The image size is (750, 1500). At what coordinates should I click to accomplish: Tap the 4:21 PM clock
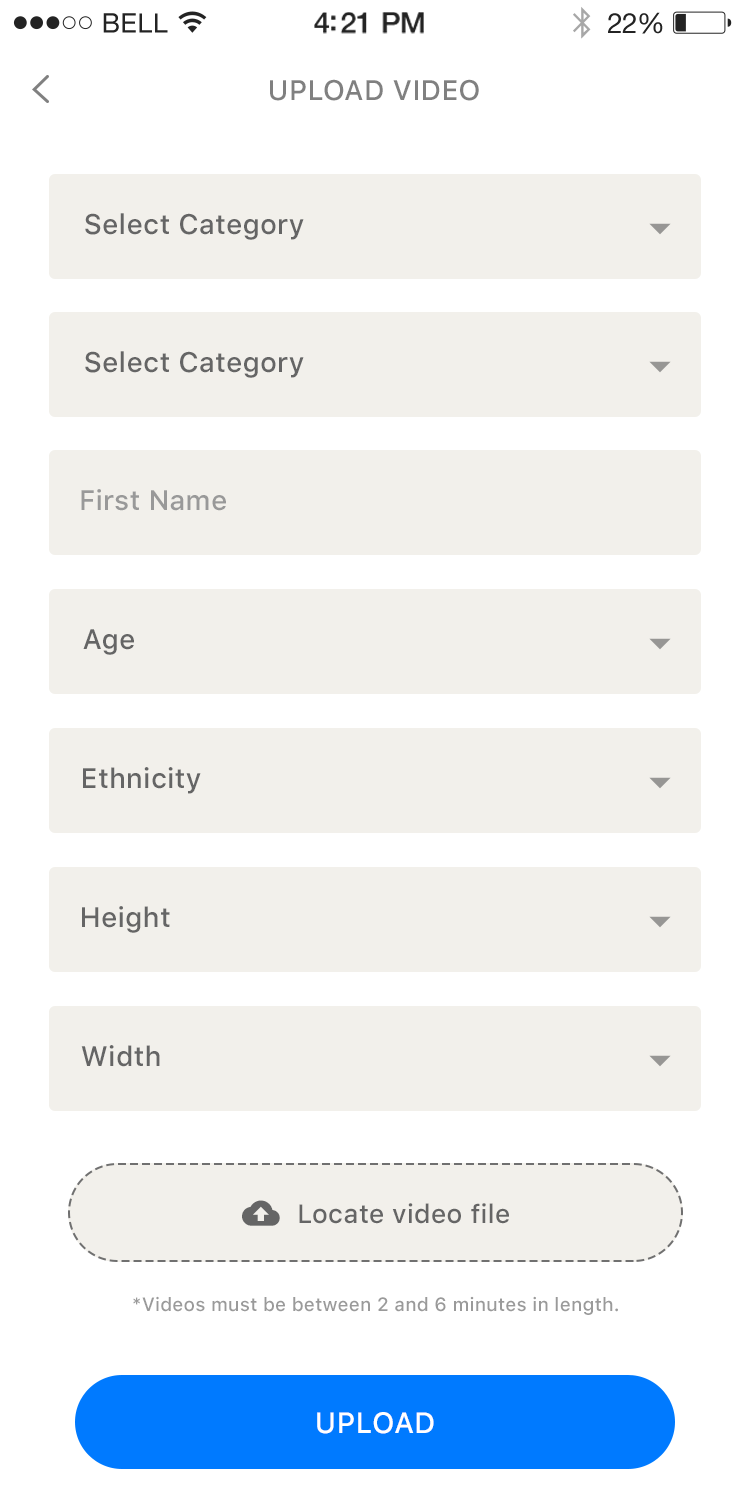(369, 23)
